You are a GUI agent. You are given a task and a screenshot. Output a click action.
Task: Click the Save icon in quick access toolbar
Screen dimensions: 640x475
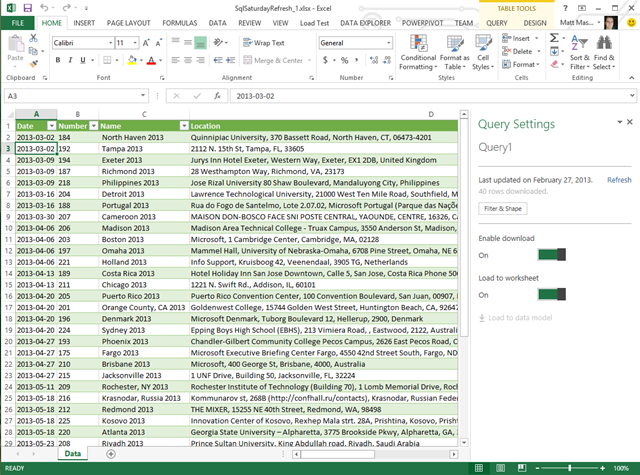tap(27, 8)
